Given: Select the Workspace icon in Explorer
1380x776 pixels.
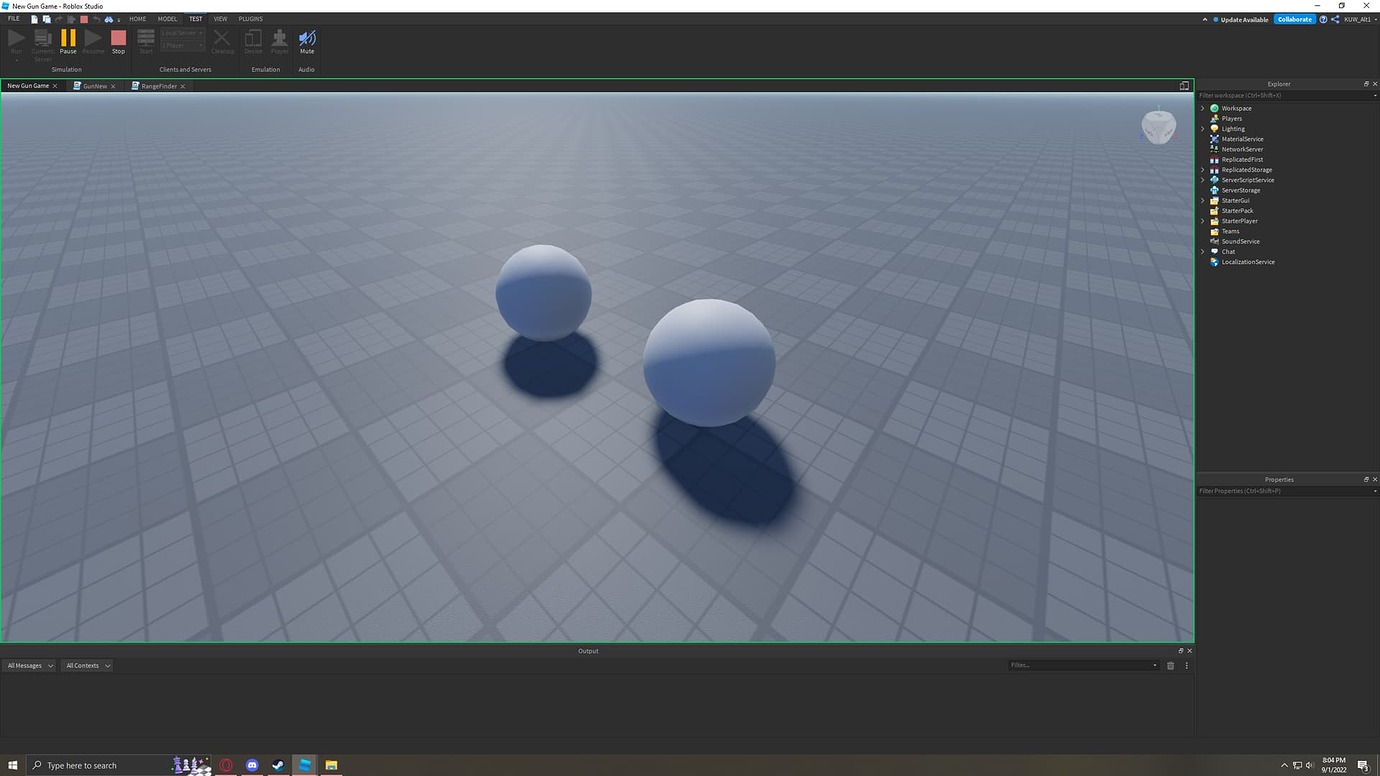Looking at the screenshot, I should pos(1213,107).
